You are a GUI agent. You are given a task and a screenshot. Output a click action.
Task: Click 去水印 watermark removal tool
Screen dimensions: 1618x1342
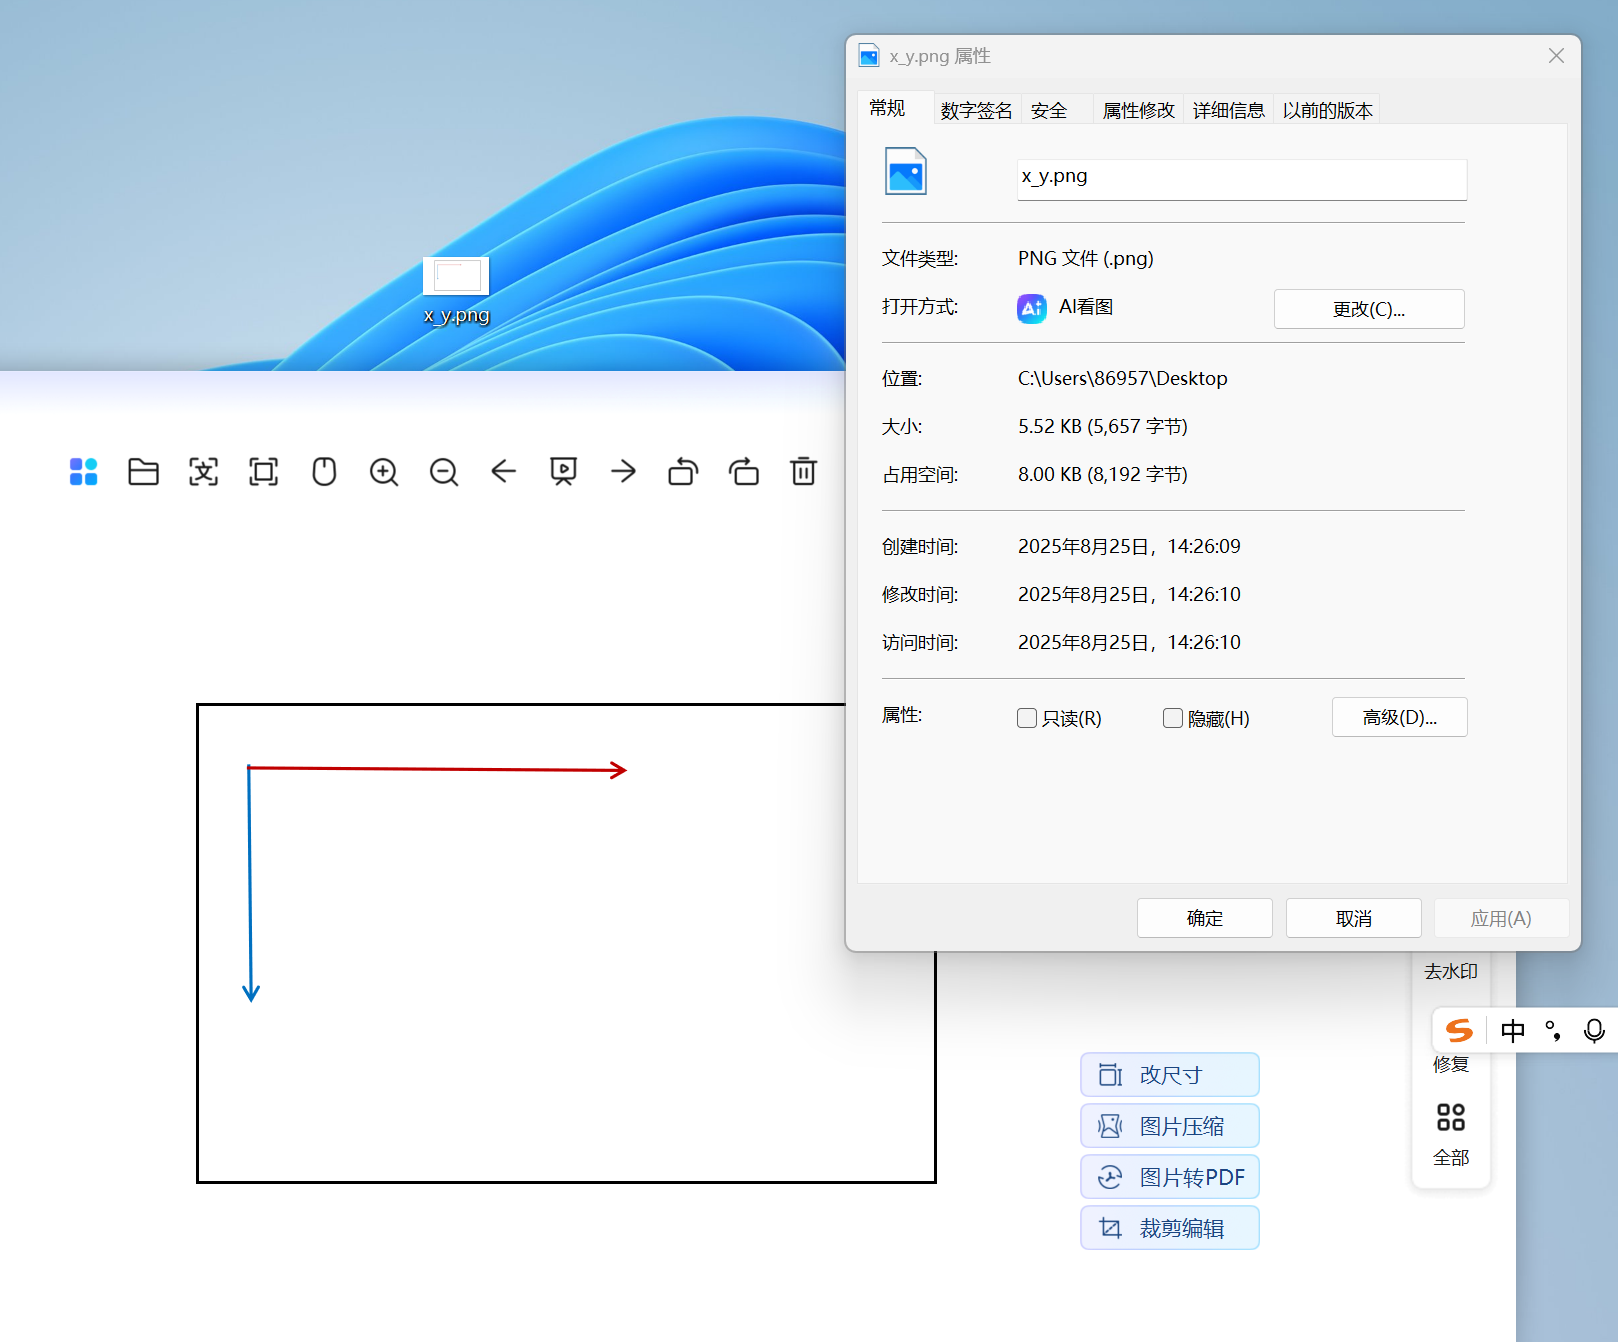click(x=1451, y=971)
